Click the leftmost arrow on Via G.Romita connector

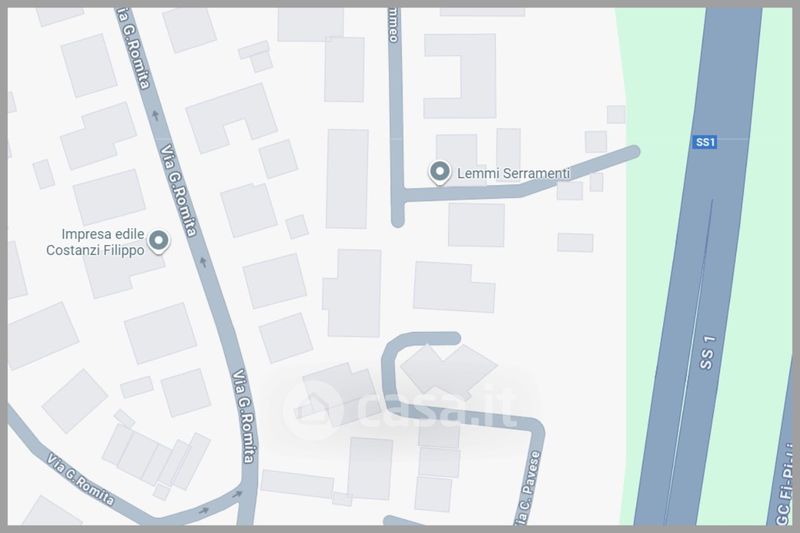coord(204,510)
